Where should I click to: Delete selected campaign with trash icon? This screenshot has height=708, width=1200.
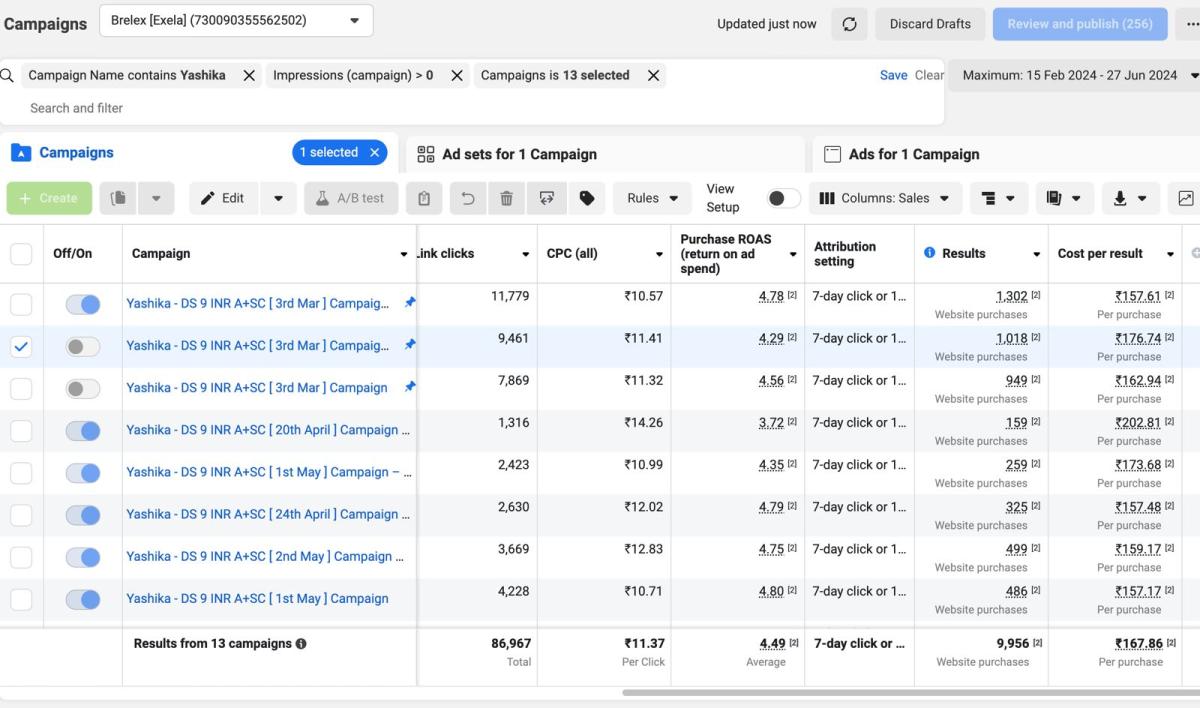click(x=506, y=198)
